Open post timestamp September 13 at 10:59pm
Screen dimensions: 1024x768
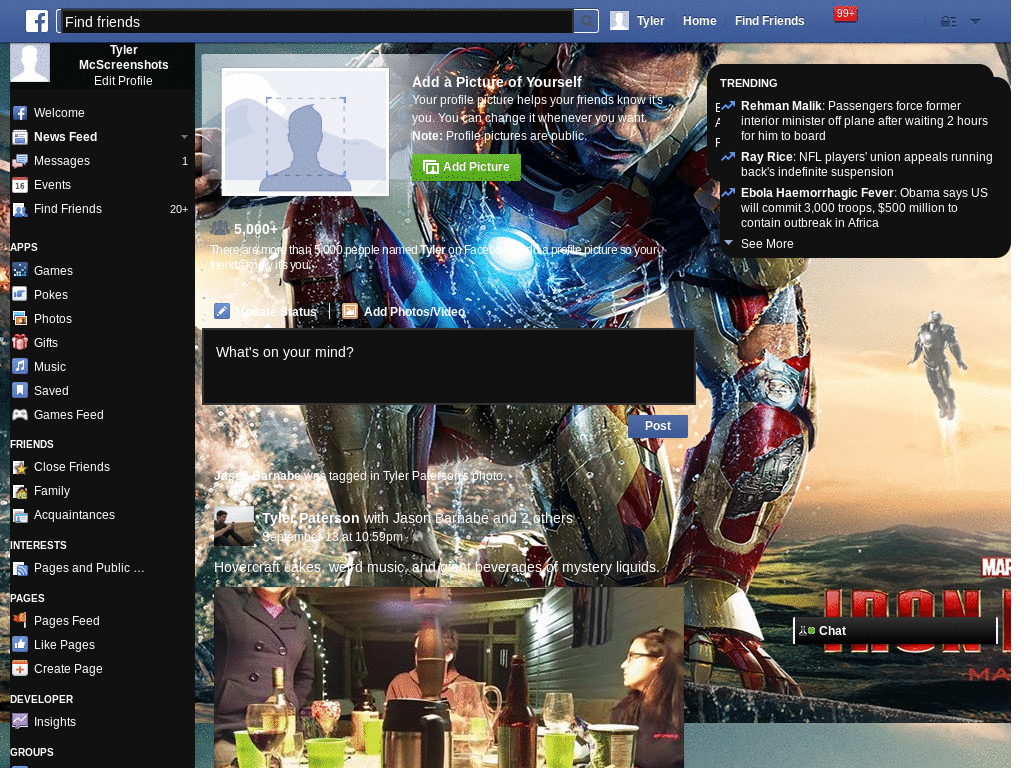click(x=332, y=537)
